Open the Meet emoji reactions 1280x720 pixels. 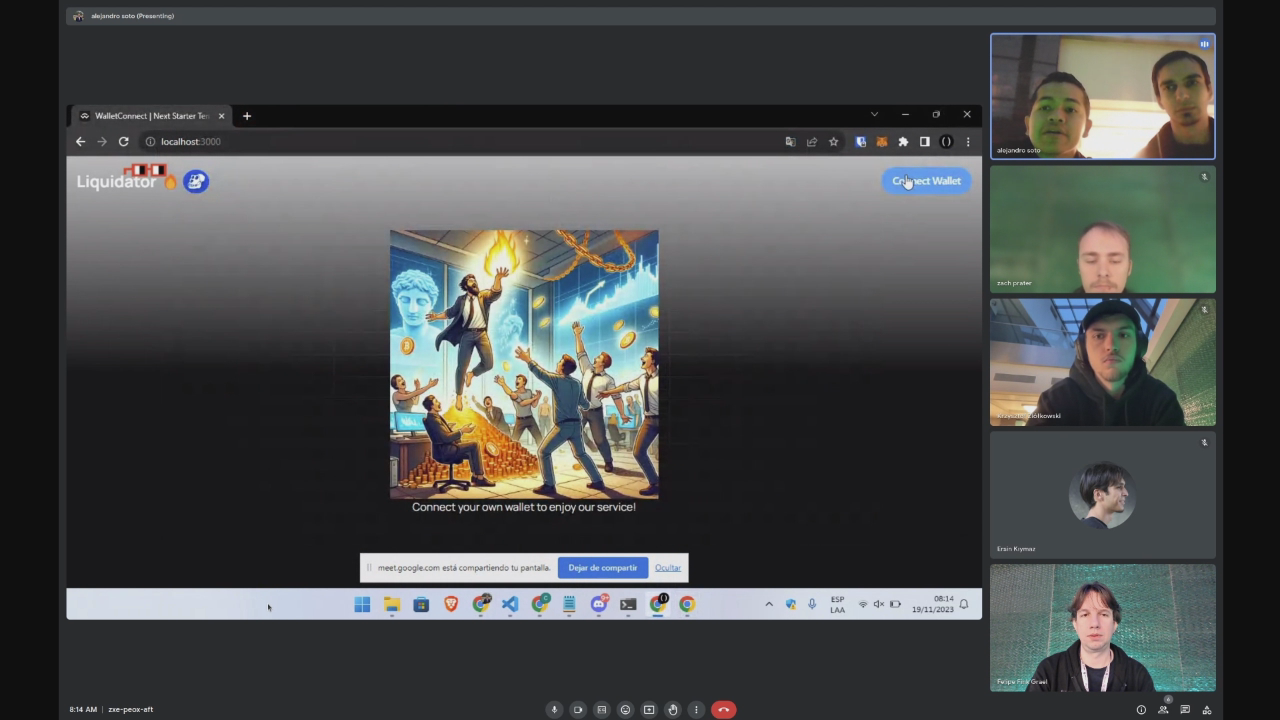tap(625, 710)
